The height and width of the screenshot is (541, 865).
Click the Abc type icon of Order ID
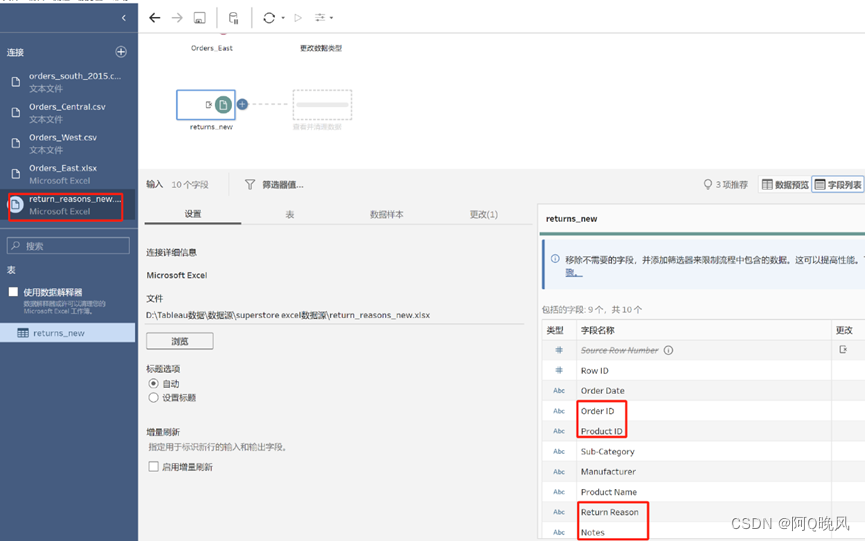pyautogui.click(x=559, y=411)
